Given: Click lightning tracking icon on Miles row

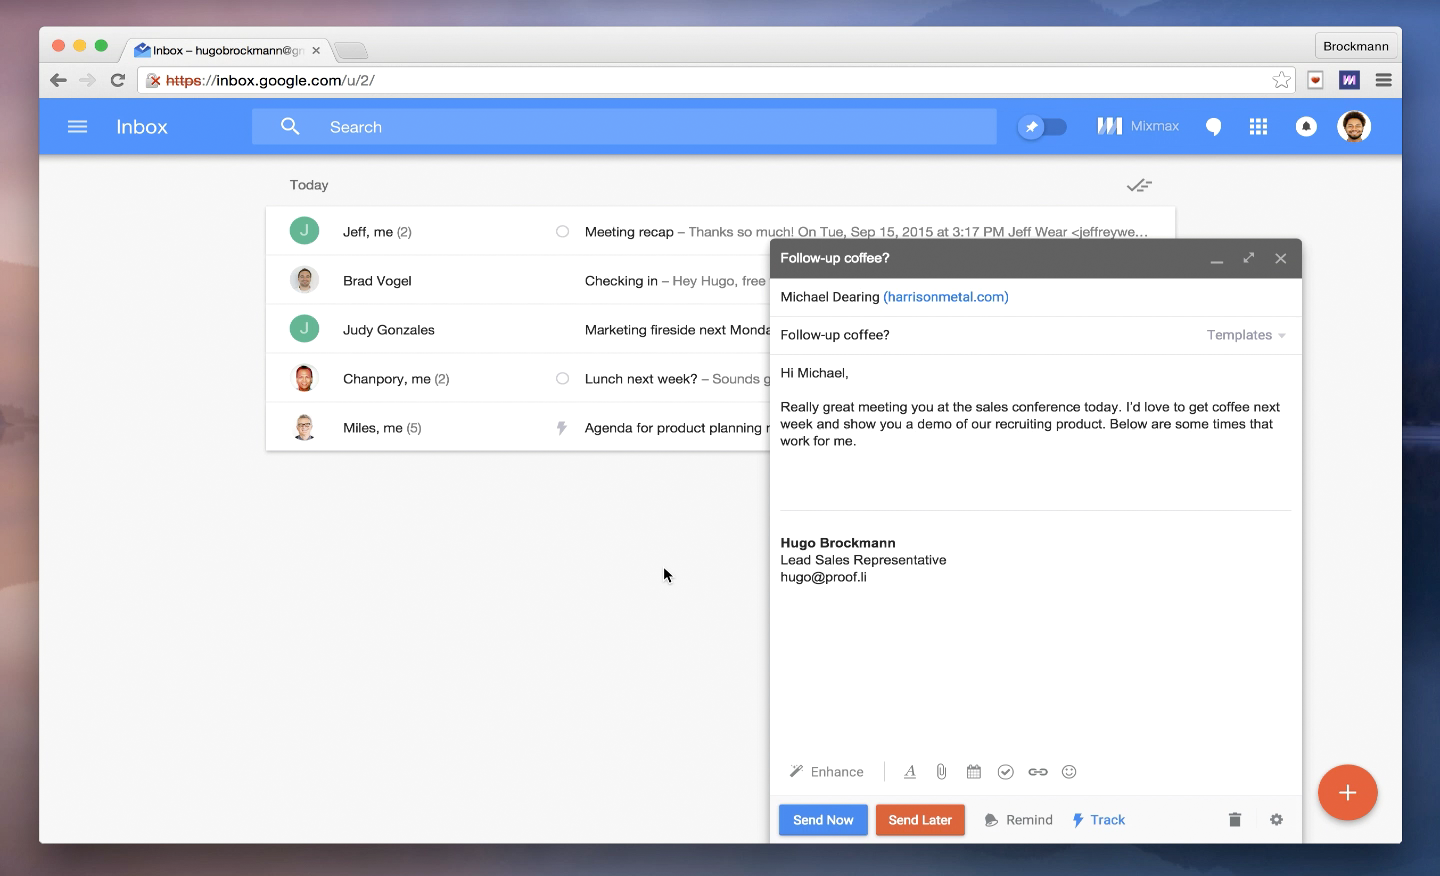Looking at the screenshot, I should pyautogui.click(x=562, y=428).
